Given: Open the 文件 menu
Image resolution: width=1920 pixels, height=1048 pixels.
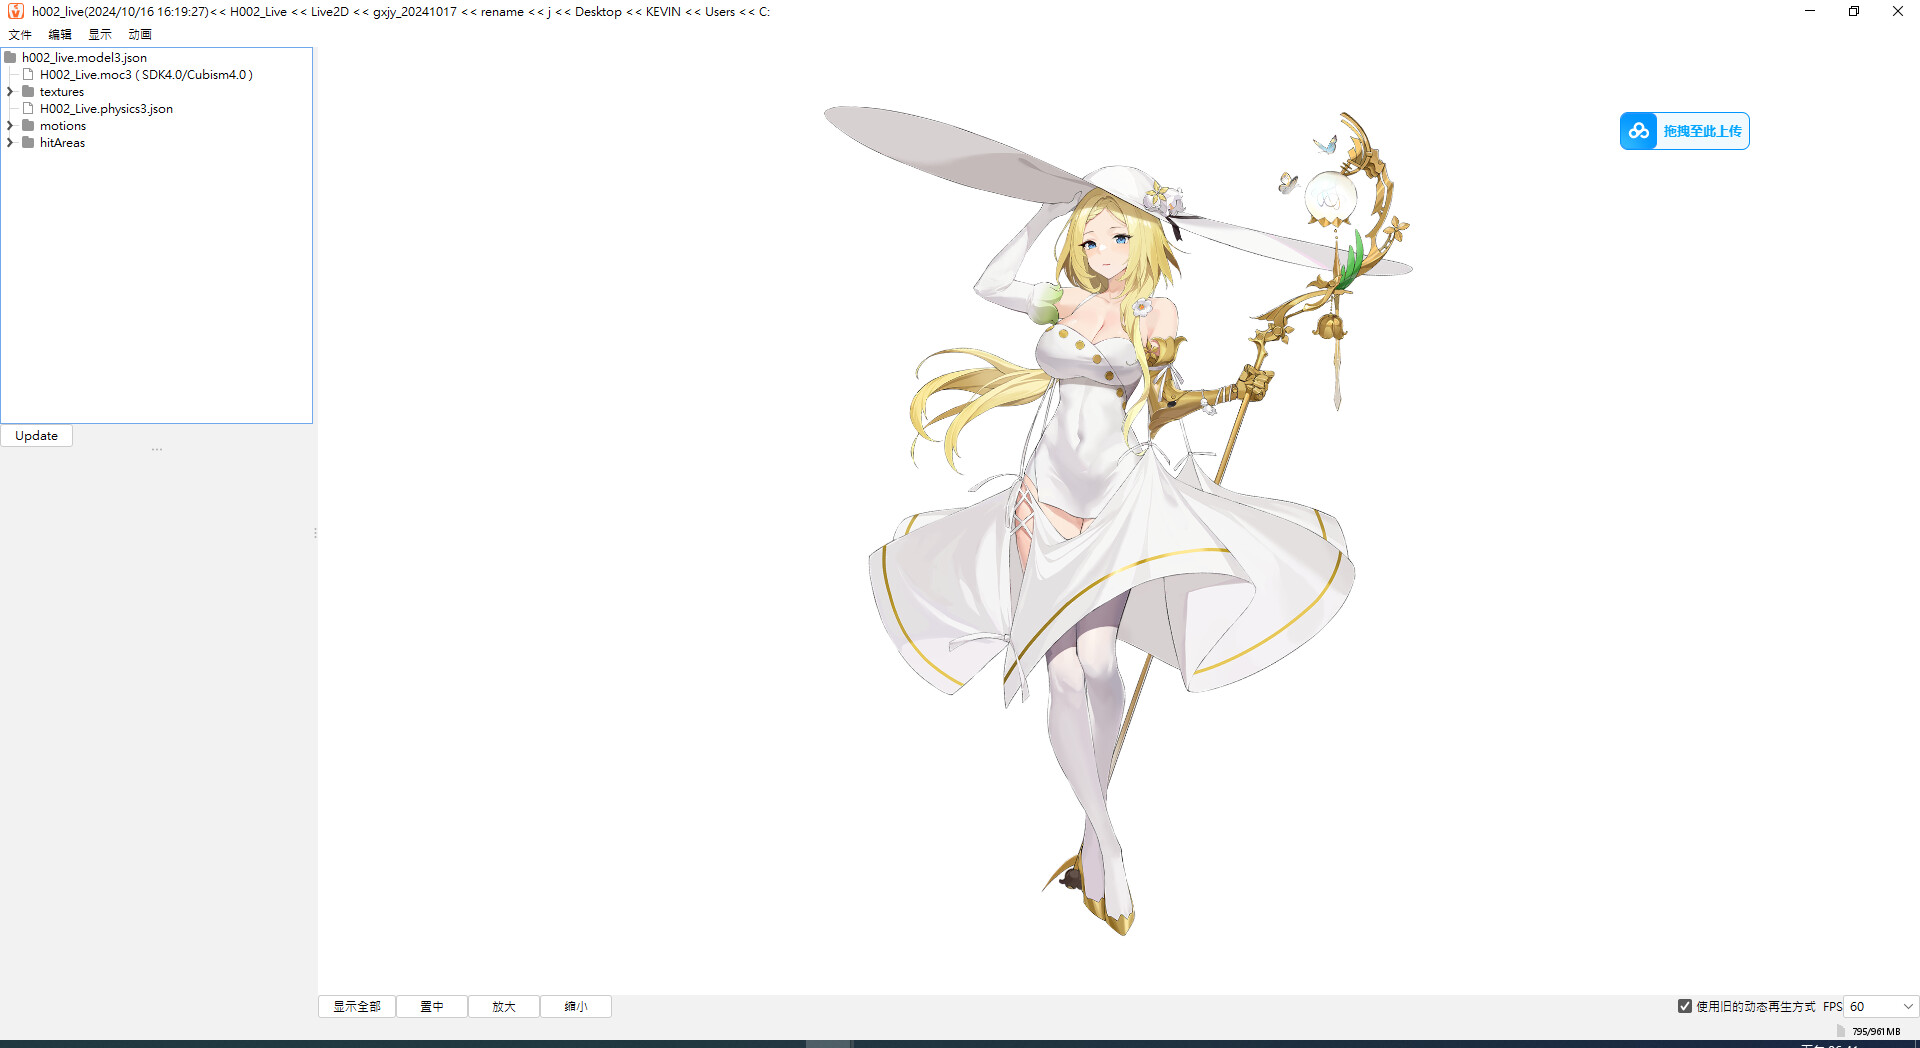Looking at the screenshot, I should point(20,34).
